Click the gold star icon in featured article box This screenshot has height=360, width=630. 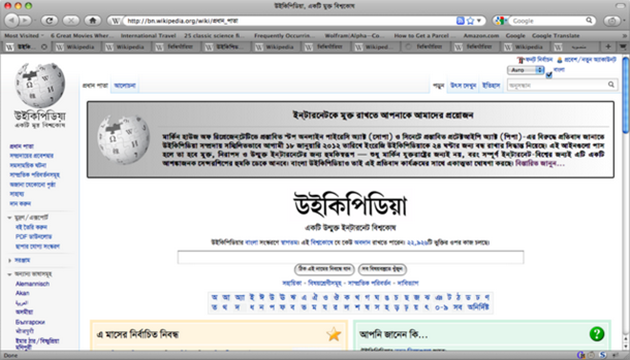click(333, 334)
